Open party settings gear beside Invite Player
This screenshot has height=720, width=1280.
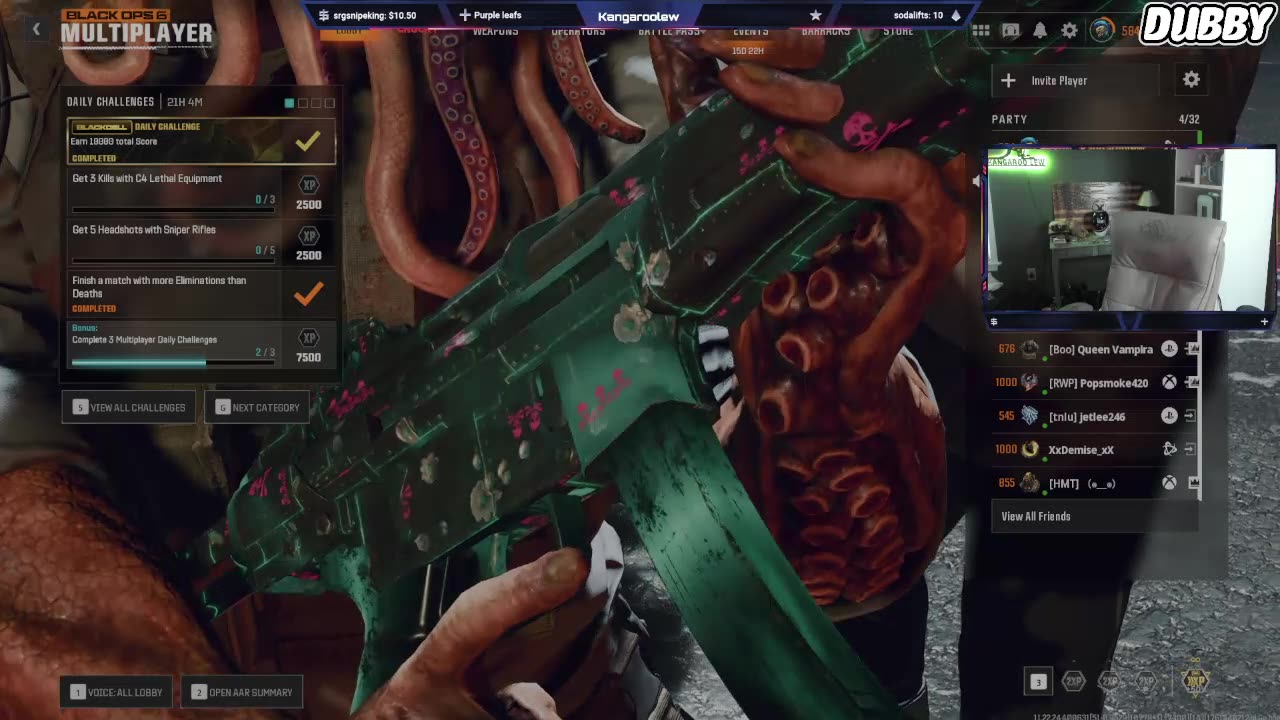click(x=1191, y=79)
